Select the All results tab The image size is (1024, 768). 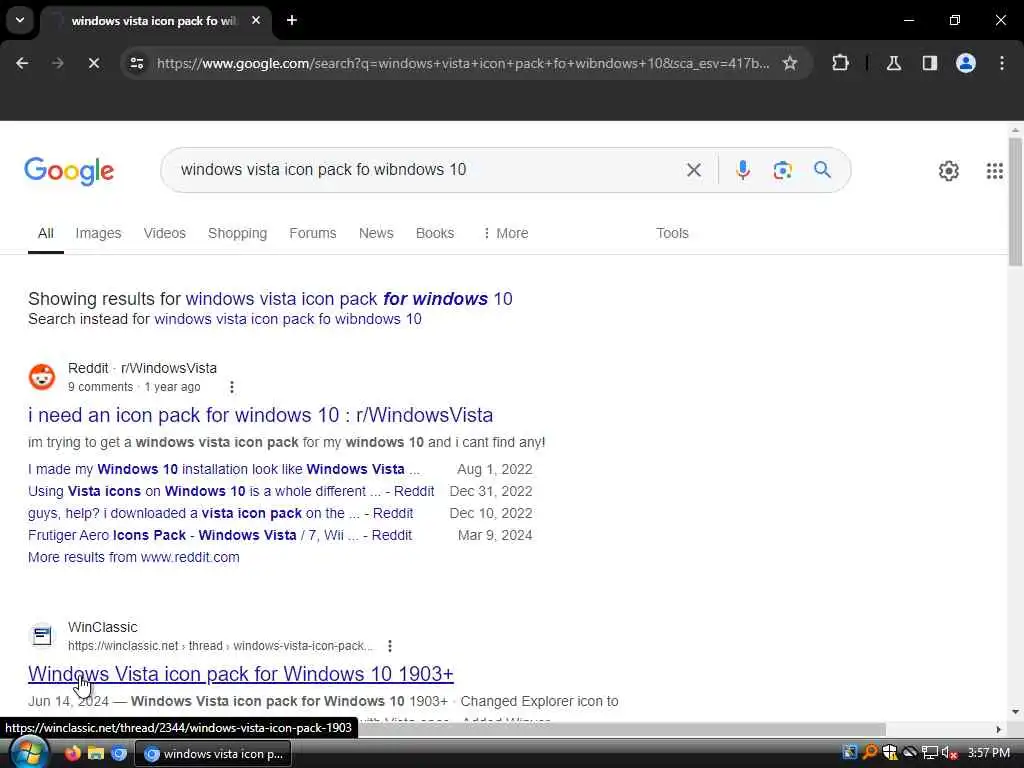[x=46, y=233]
